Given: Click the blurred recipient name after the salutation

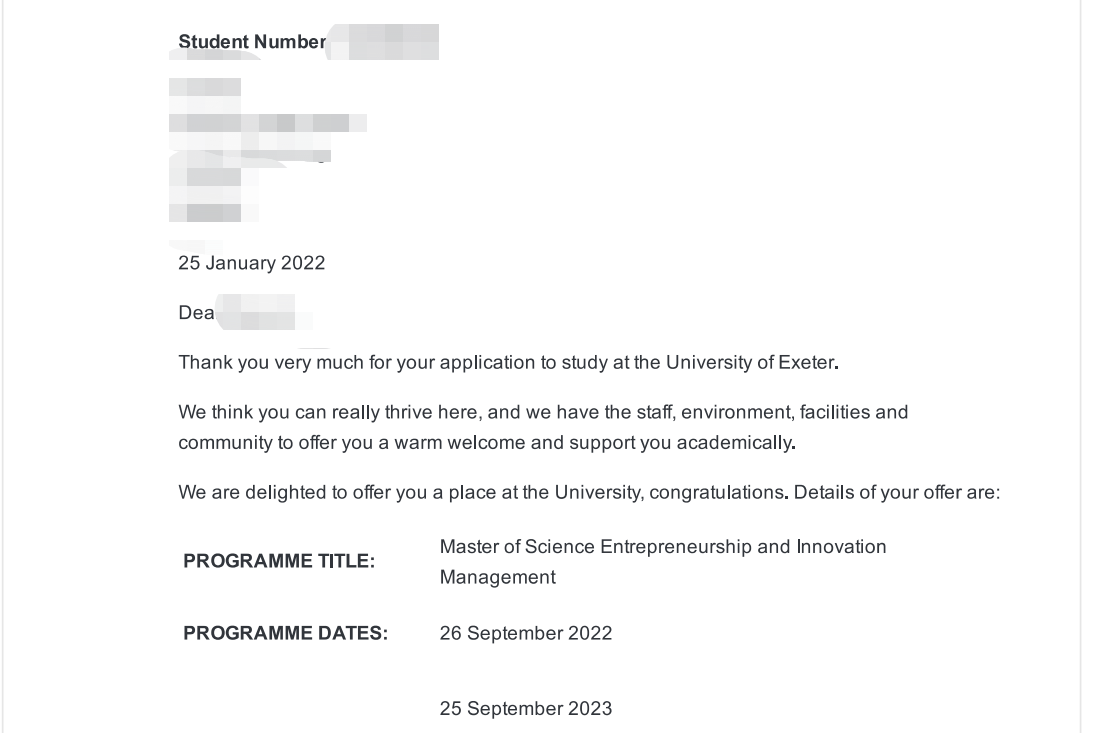Looking at the screenshot, I should [x=258, y=313].
